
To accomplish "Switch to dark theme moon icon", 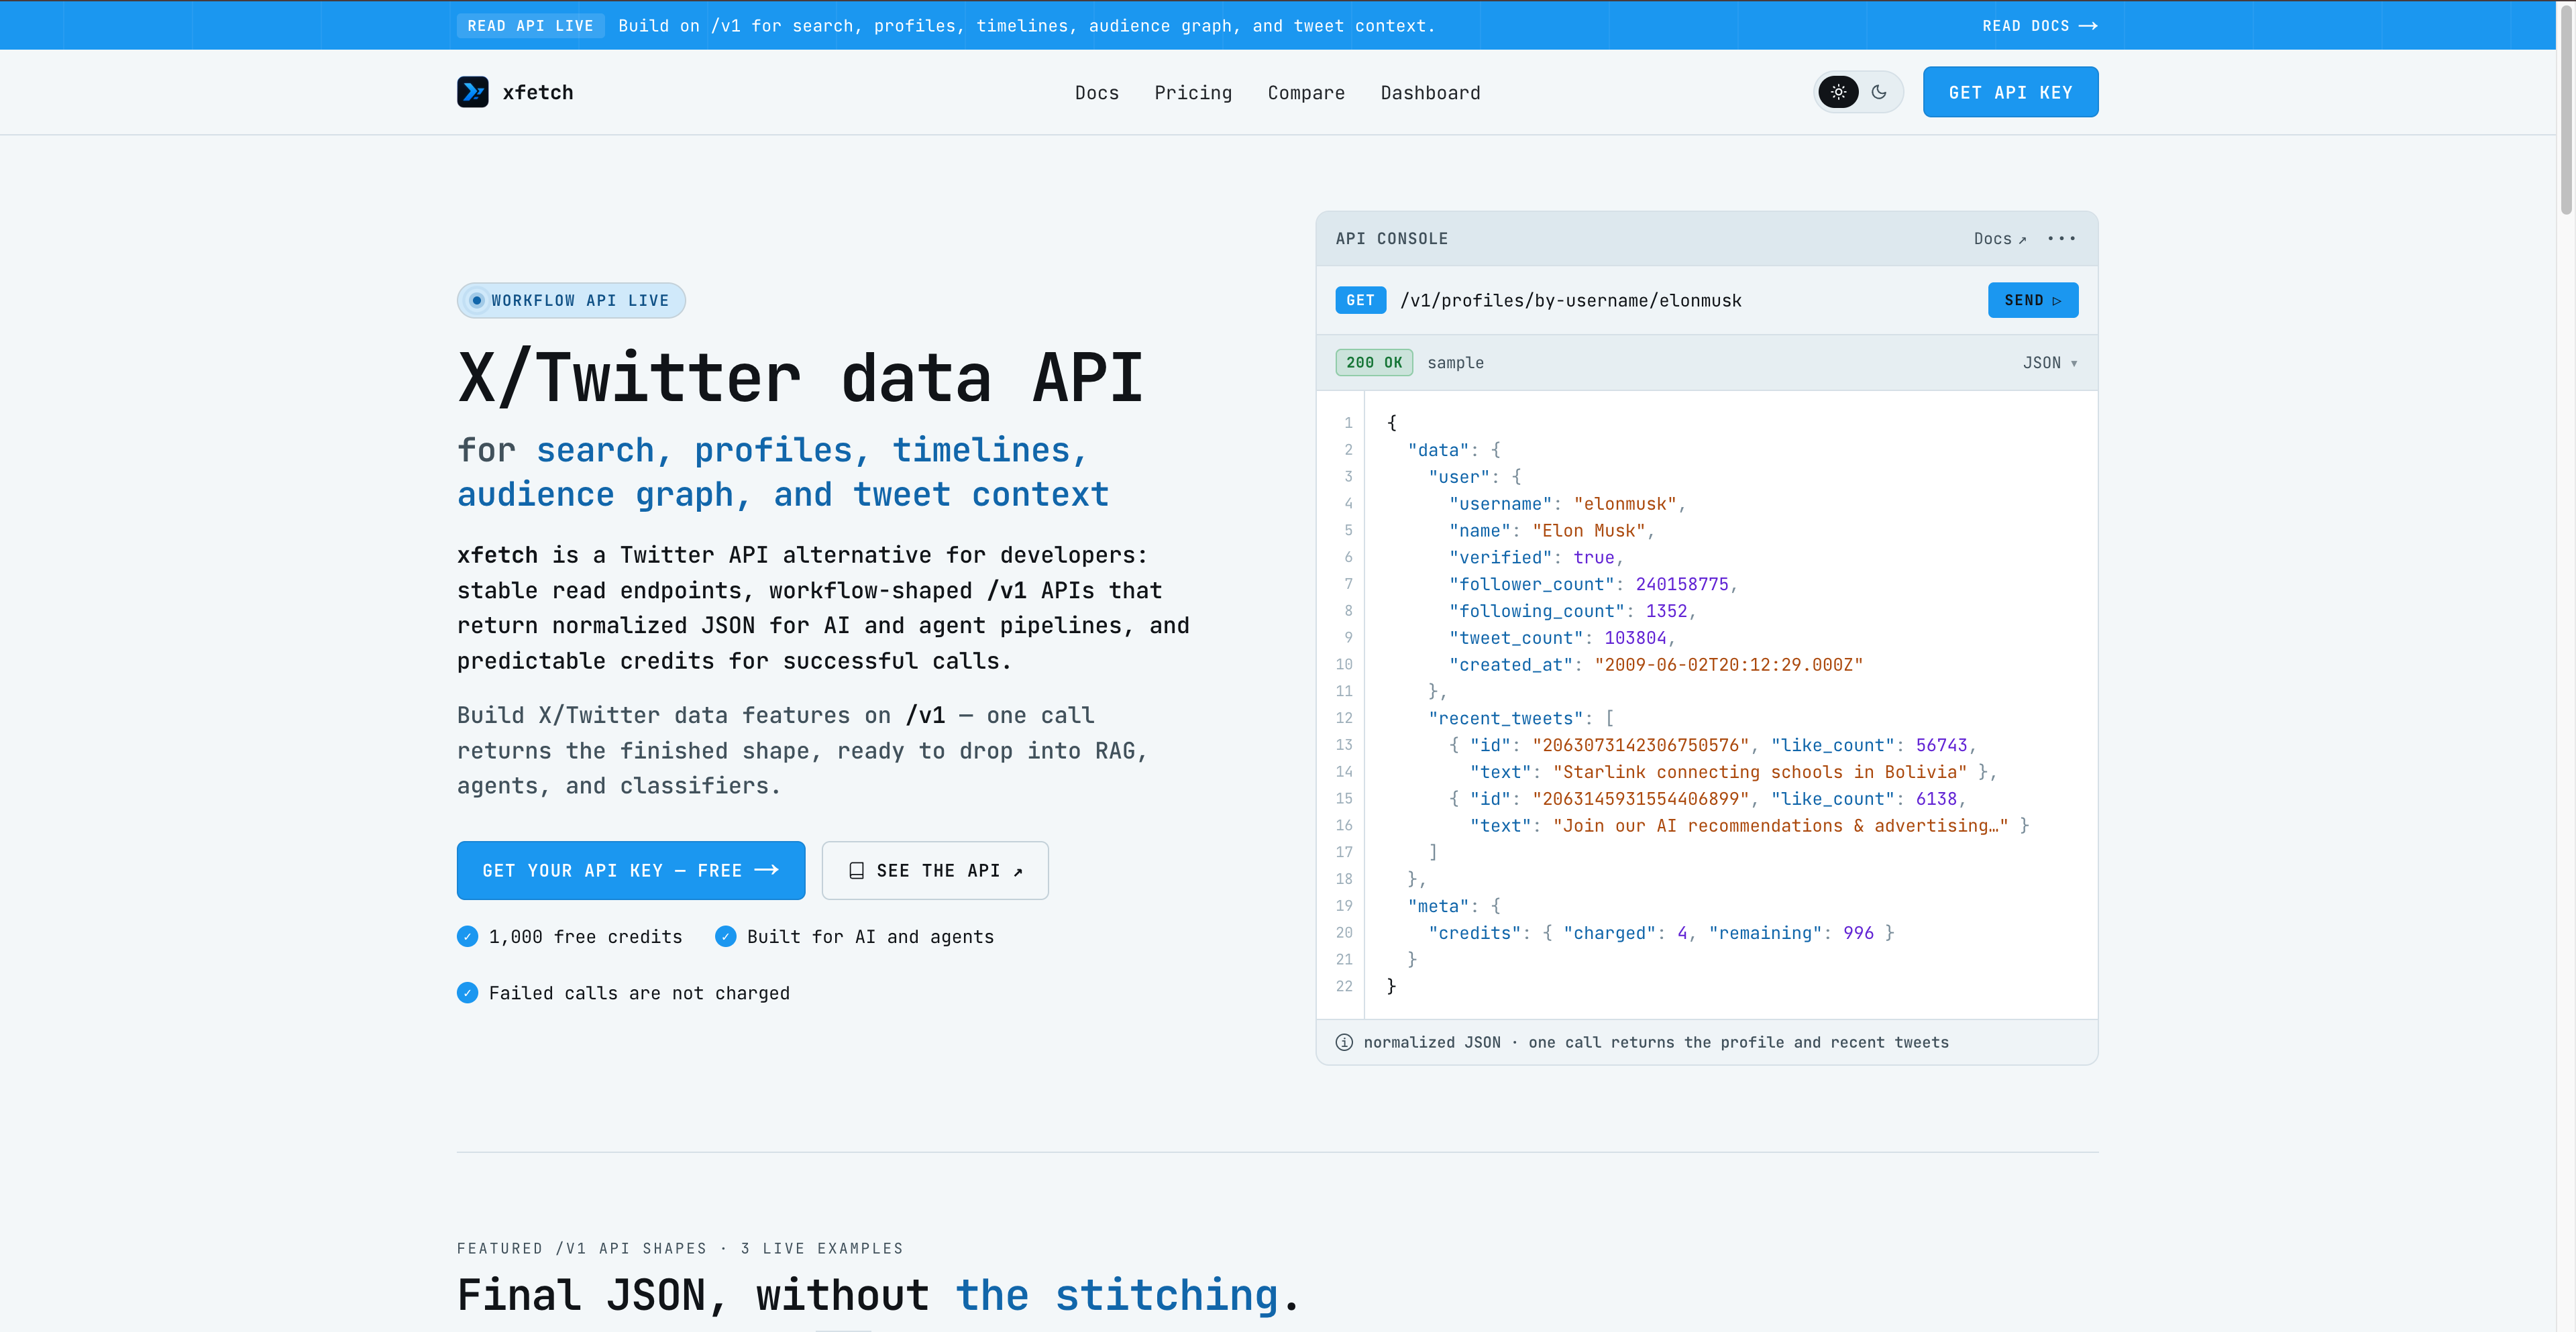I will [1879, 92].
